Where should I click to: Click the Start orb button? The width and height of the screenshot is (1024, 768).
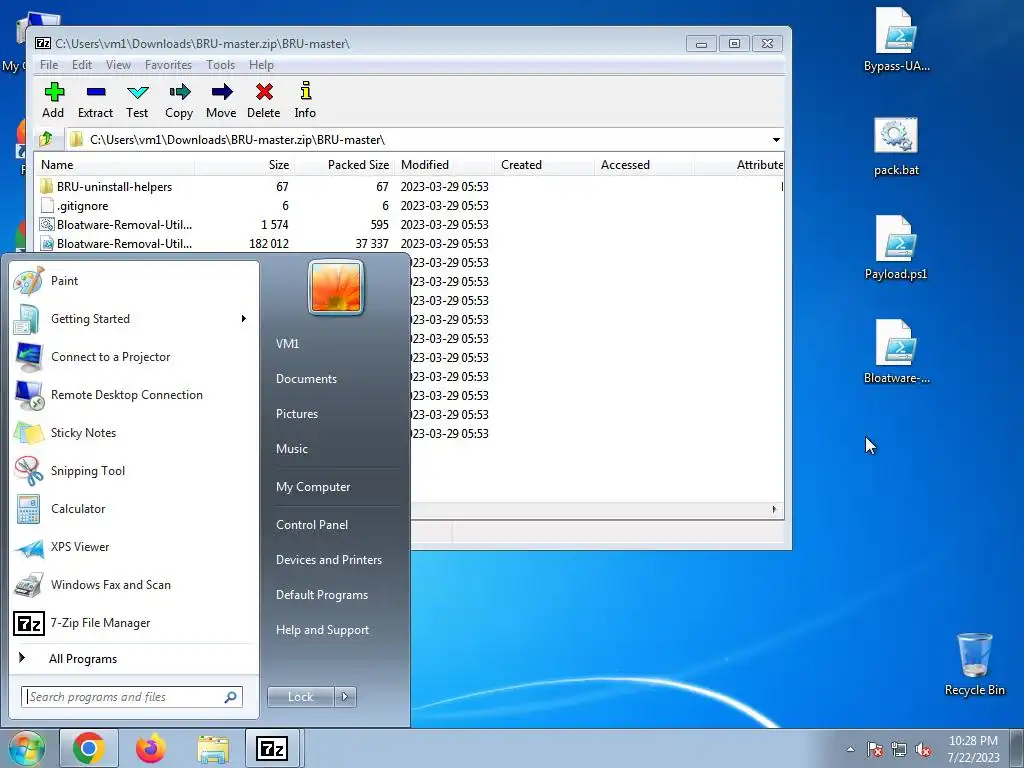pos(27,748)
